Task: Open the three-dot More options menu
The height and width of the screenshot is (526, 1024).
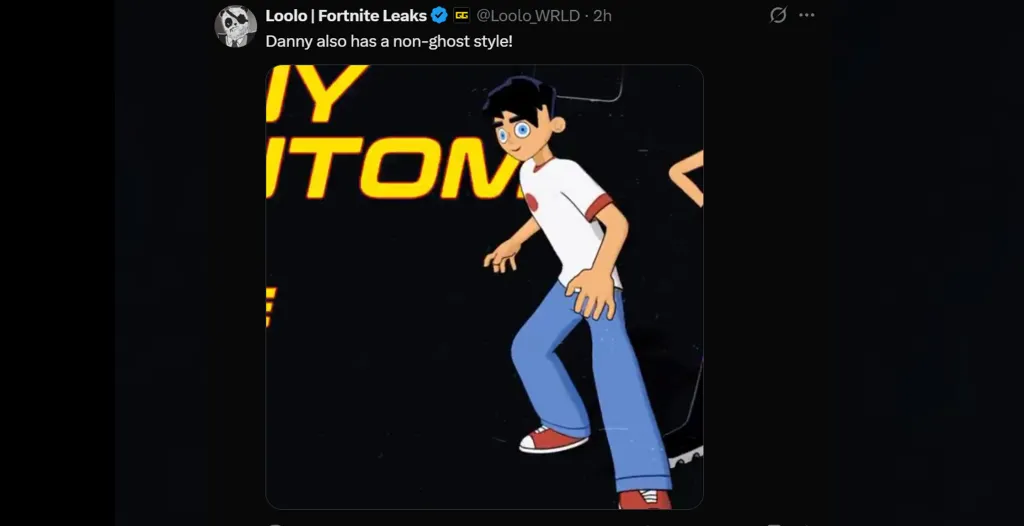Action: tap(807, 15)
